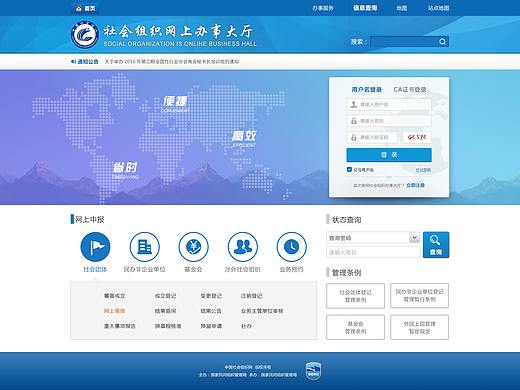The height and width of the screenshot is (390, 520).
Task: Click the verification code input field
Action: 372,137
